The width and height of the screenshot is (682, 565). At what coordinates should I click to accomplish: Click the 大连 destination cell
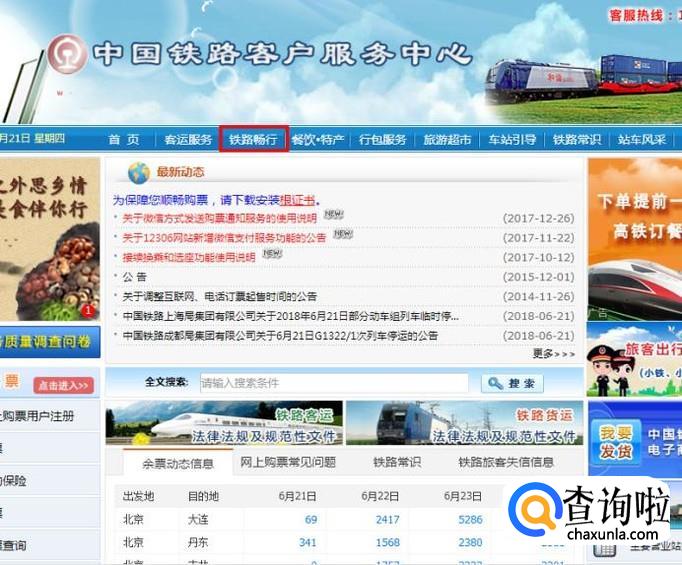(198, 519)
